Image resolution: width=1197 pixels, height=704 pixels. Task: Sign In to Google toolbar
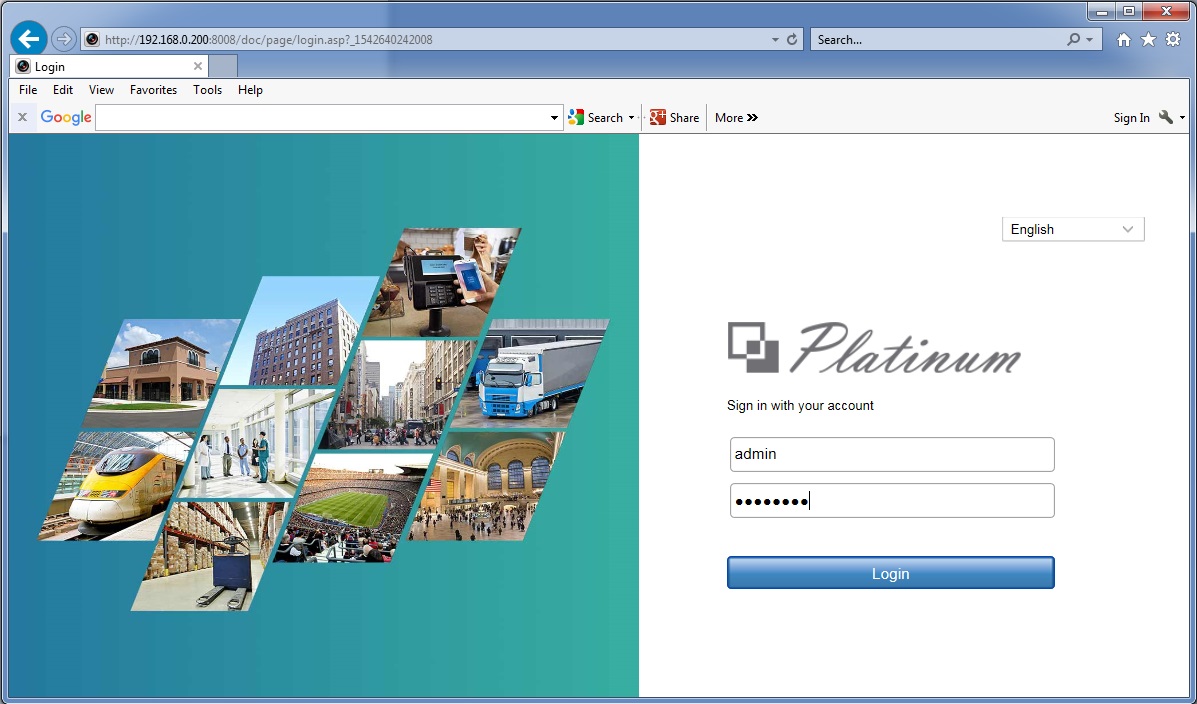(x=1131, y=118)
